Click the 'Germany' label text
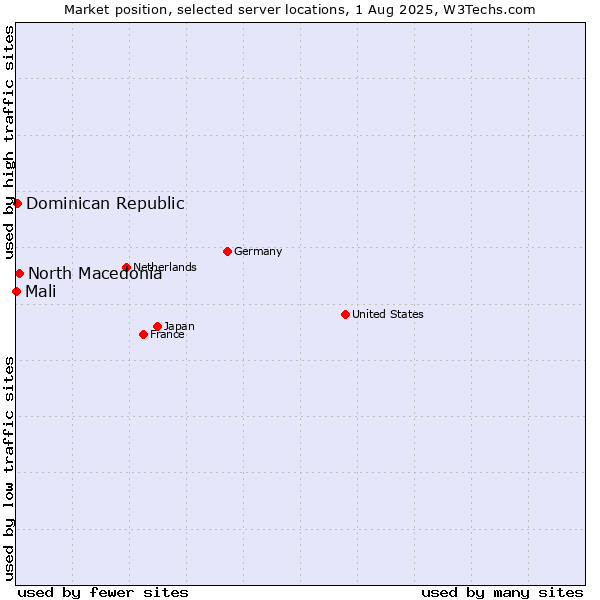600x600 pixels. tap(258, 251)
